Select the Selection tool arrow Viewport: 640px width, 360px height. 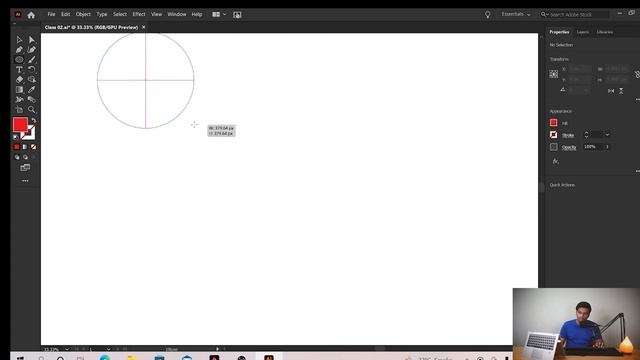(19, 40)
